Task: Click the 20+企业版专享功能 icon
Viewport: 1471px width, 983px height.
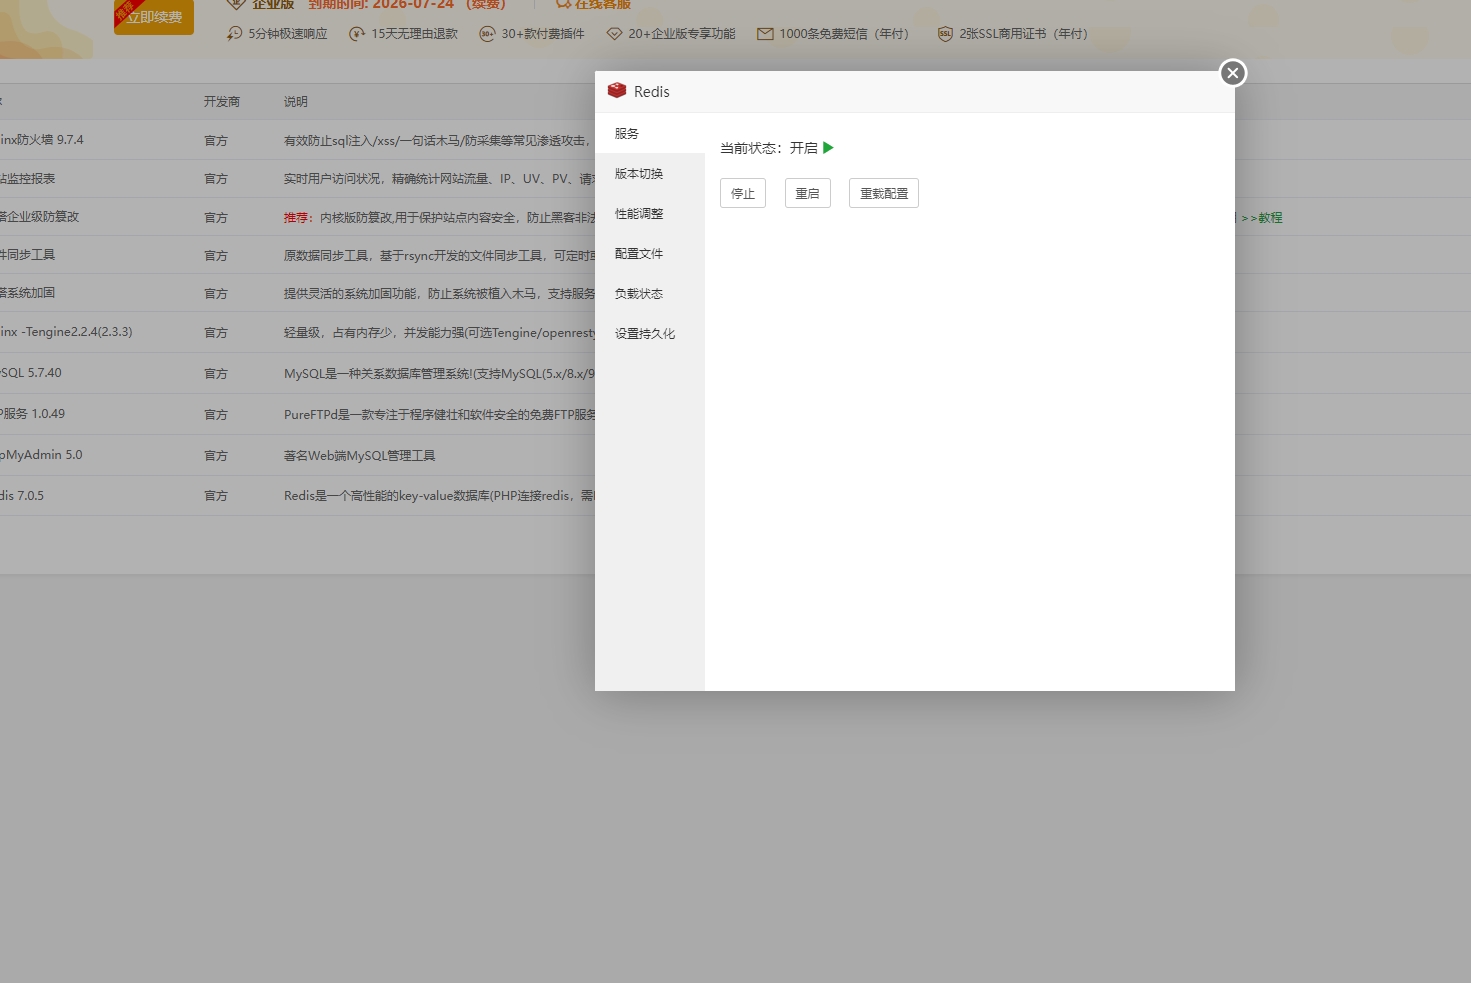Action: coord(614,33)
